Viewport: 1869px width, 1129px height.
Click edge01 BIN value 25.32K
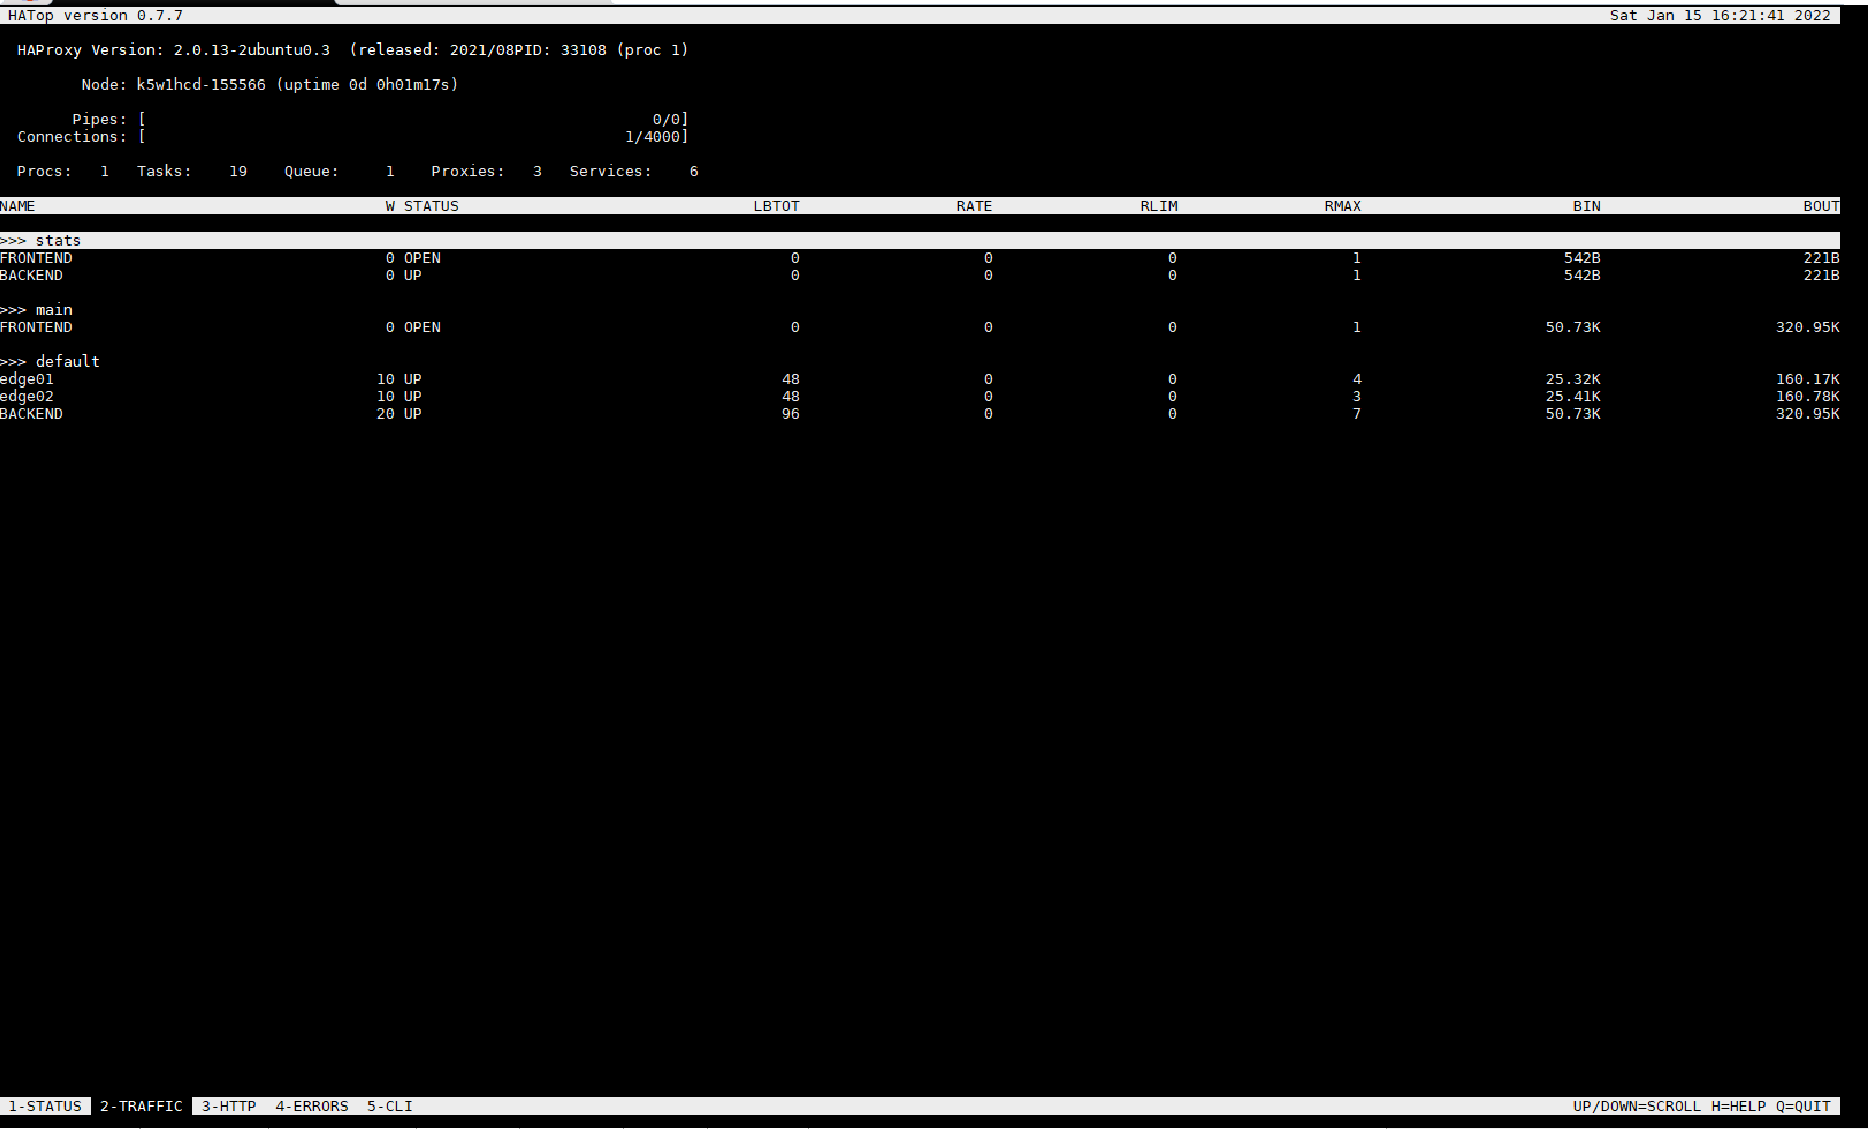pos(1573,380)
